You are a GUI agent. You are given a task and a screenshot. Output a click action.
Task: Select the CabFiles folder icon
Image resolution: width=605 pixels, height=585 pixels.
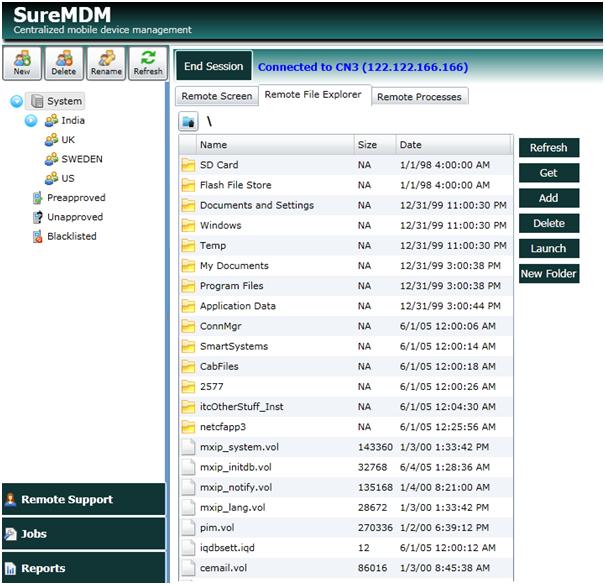188,367
